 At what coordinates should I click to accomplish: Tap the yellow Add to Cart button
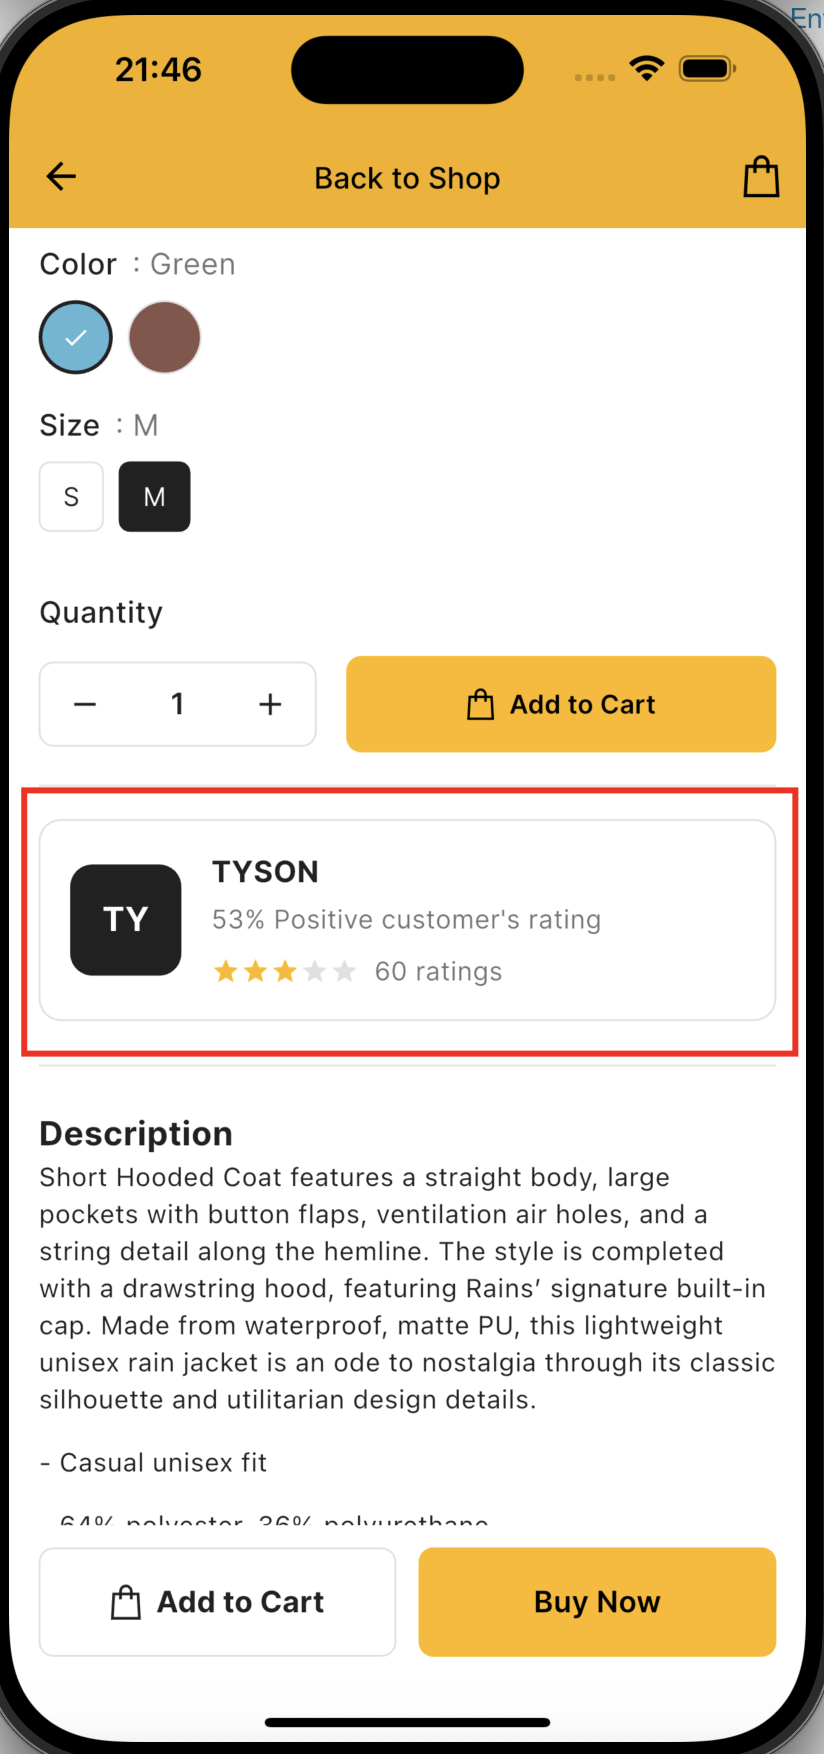(x=561, y=704)
